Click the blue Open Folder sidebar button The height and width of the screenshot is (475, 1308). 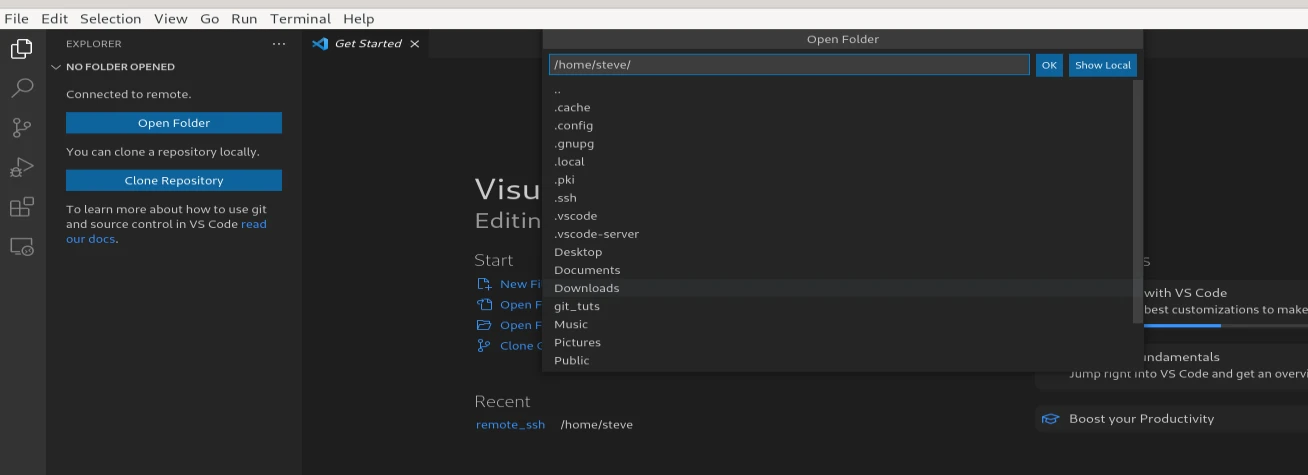[x=174, y=123]
